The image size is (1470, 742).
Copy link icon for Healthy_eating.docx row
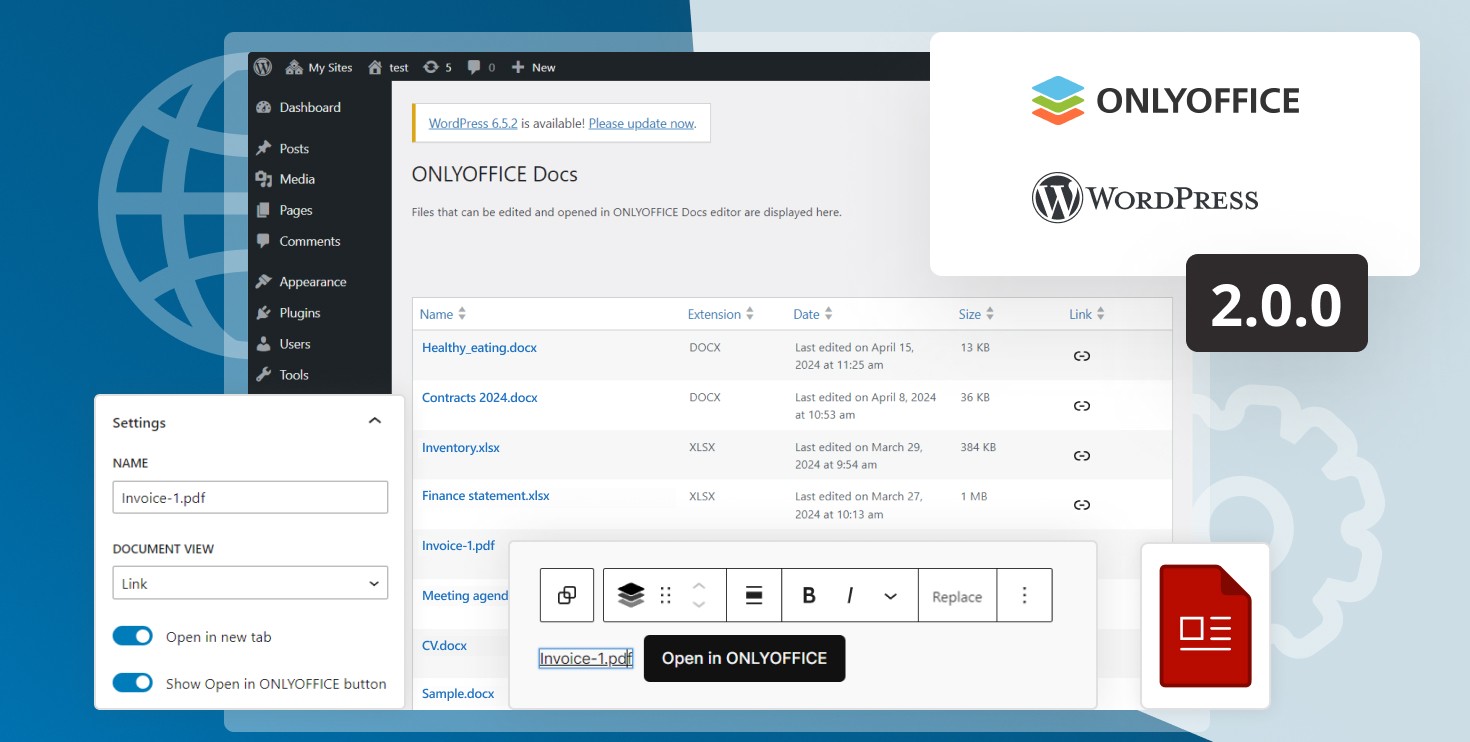pyautogui.click(x=1081, y=356)
